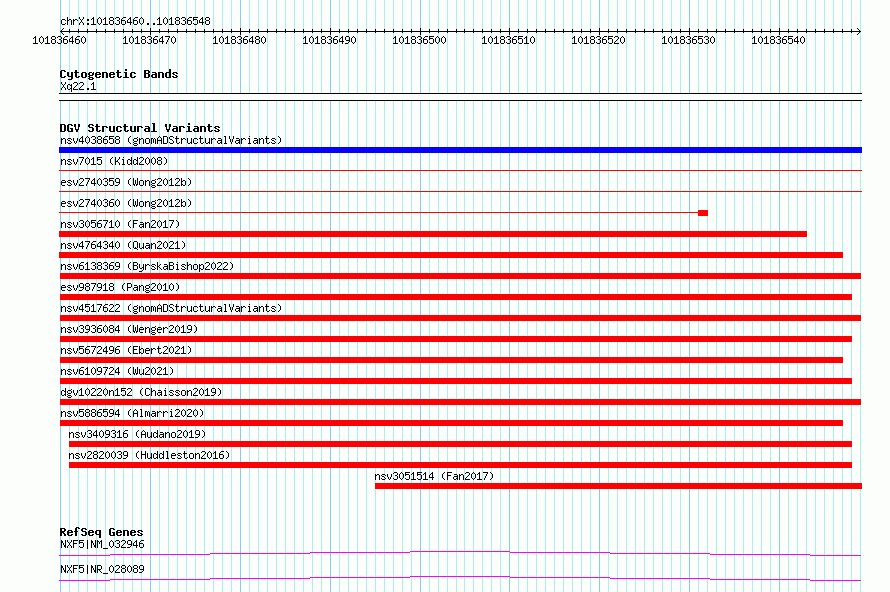Viewport: 890px width, 592px height.
Task: Click ruler position 101836530
Action: point(688,40)
